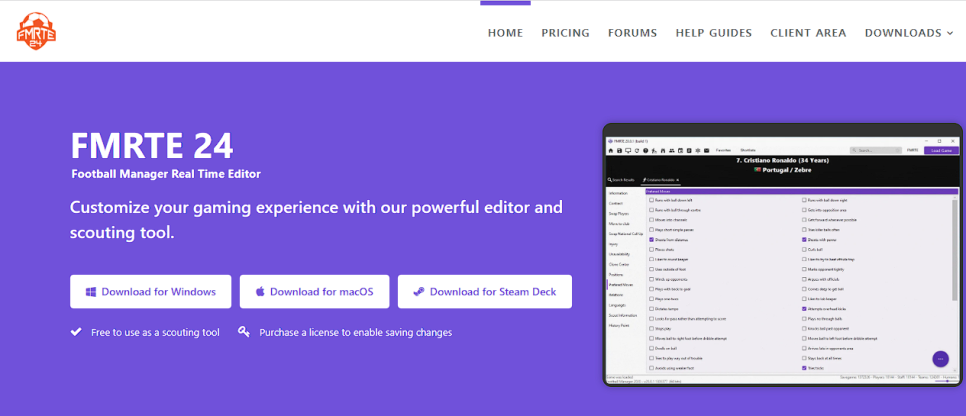Click the Steam logo icon
Viewport: 966px width, 416px height.
418,292
